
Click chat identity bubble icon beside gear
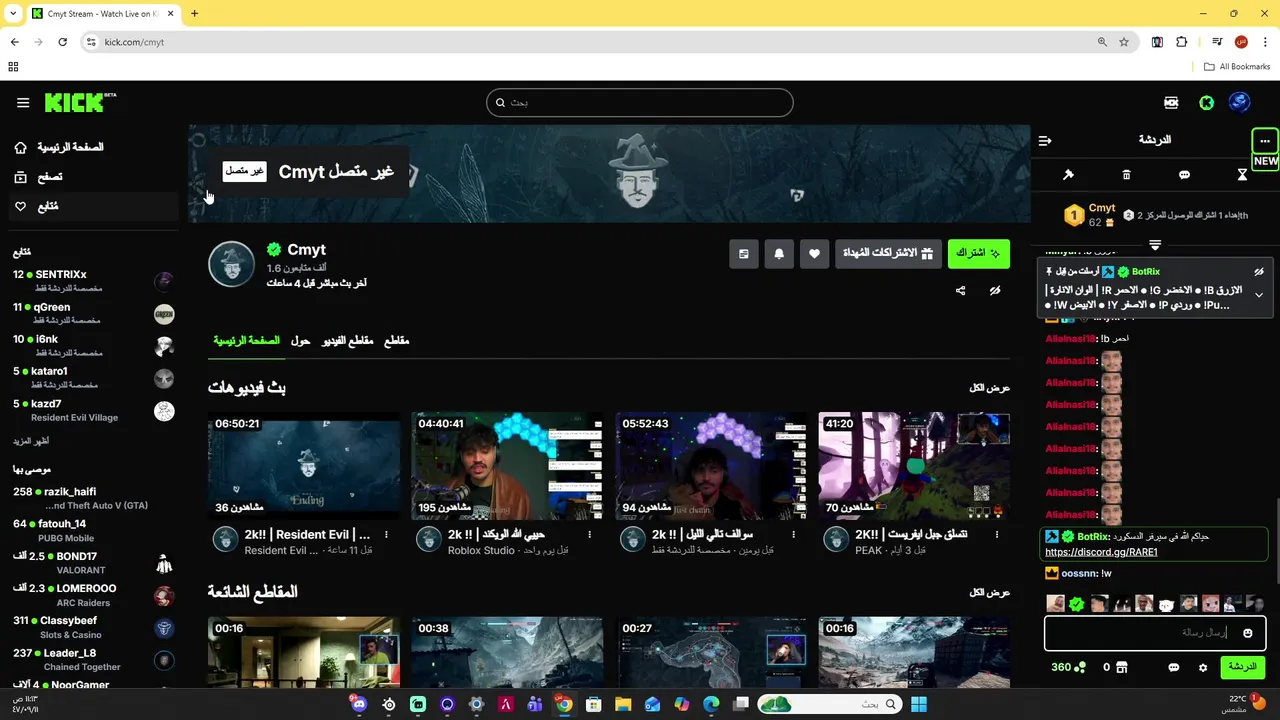click(x=1174, y=667)
